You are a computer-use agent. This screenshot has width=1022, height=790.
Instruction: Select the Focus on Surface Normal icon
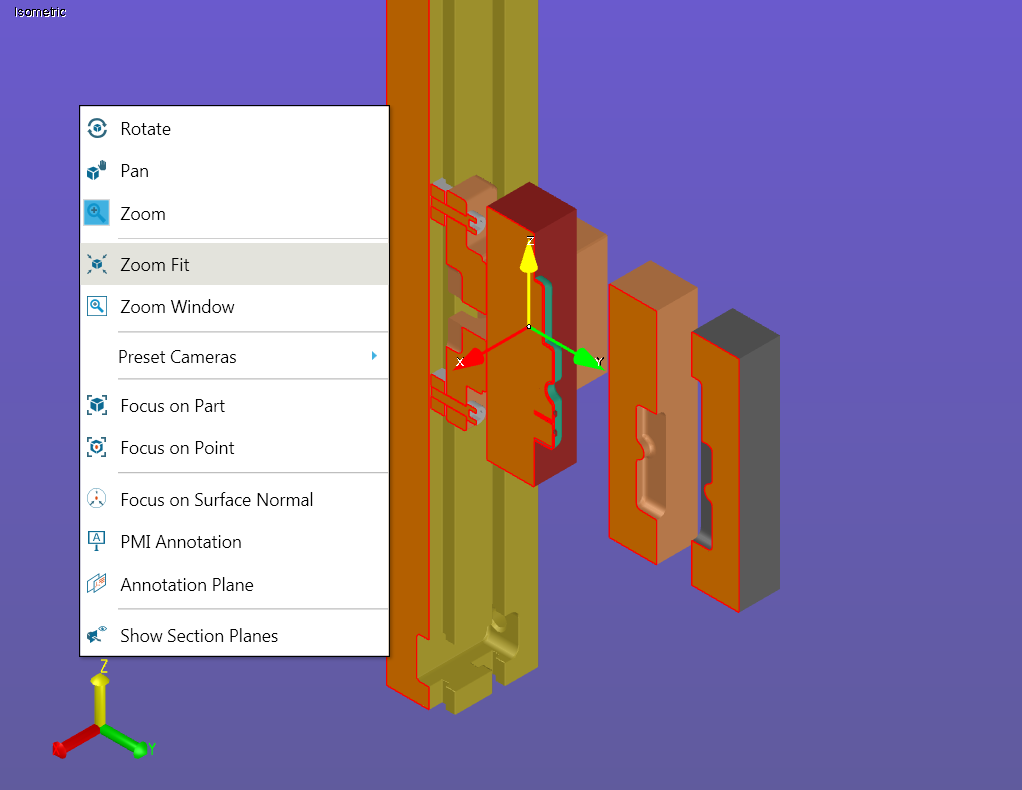[x=97, y=498]
